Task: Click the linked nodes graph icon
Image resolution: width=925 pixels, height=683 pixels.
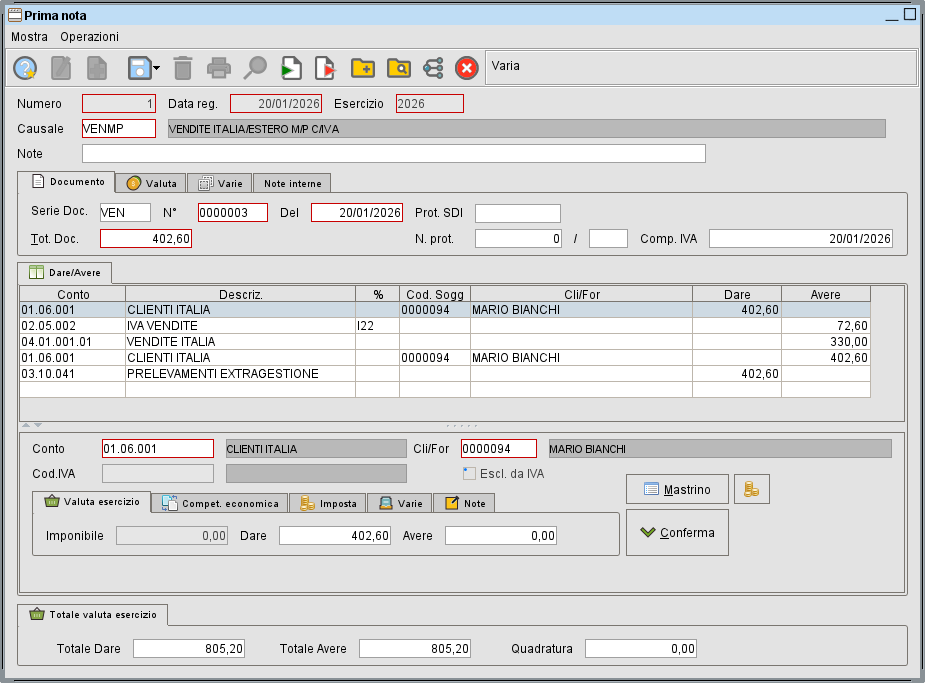Action: (433, 67)
